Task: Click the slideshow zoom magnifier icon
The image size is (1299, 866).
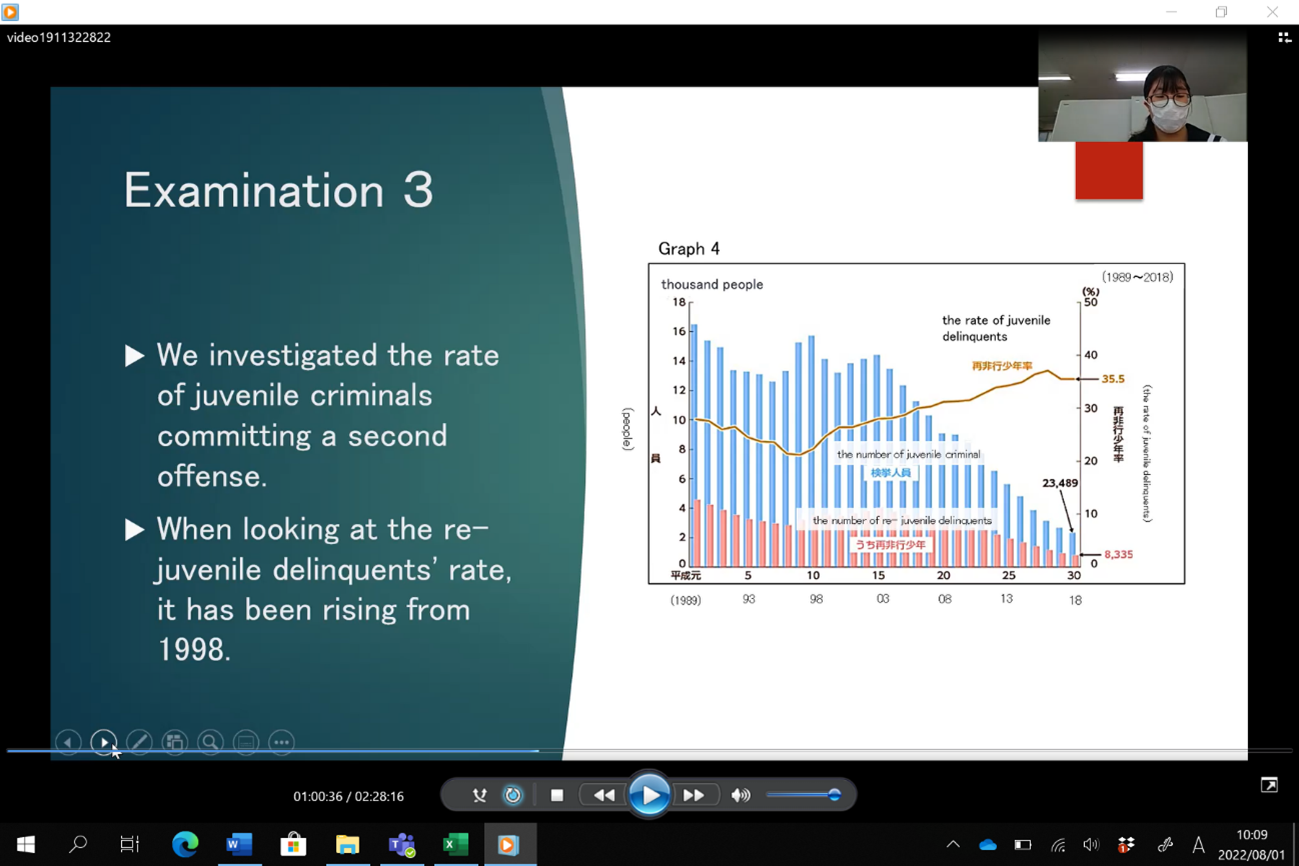Action: click(210, 742)
